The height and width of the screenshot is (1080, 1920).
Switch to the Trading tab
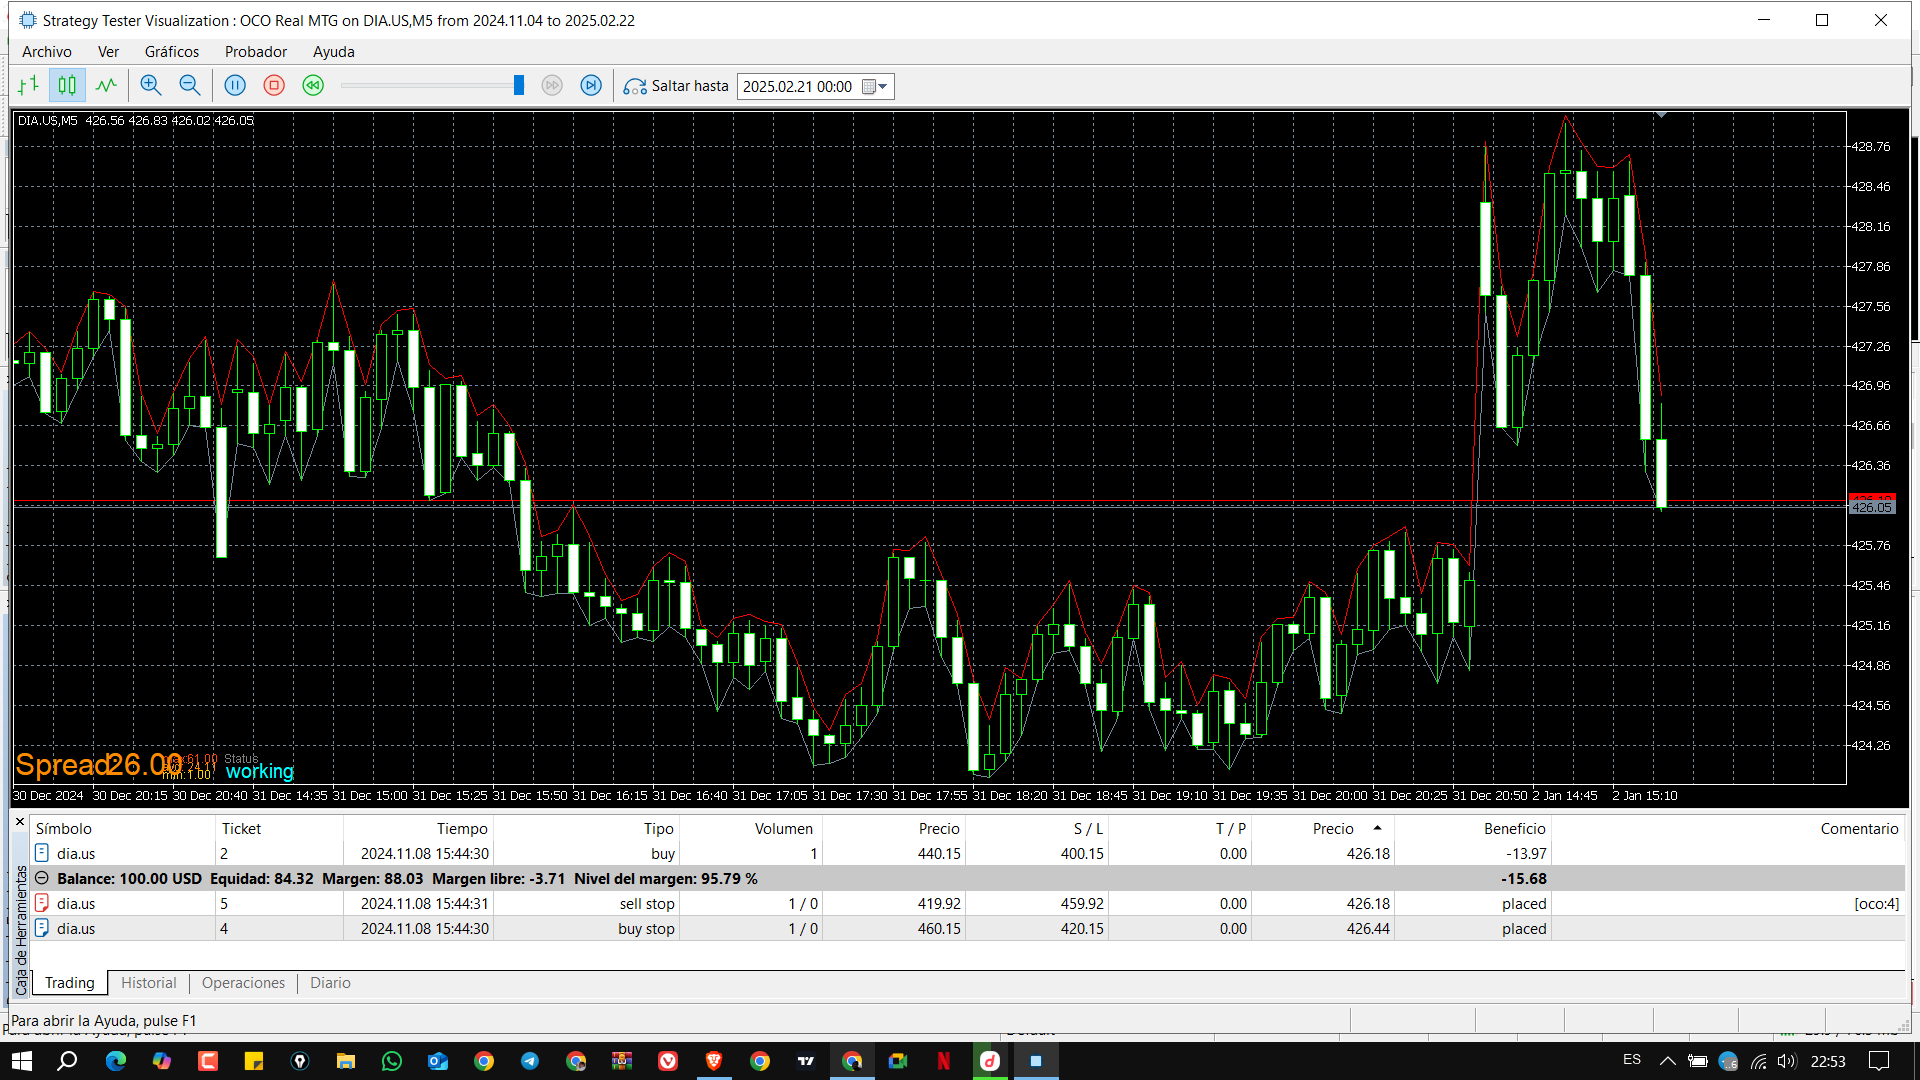coord(70,983)
